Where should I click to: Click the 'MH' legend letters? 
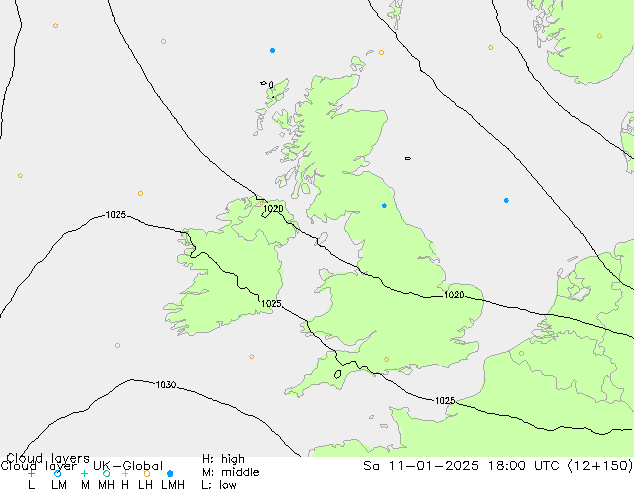point(106,485)
